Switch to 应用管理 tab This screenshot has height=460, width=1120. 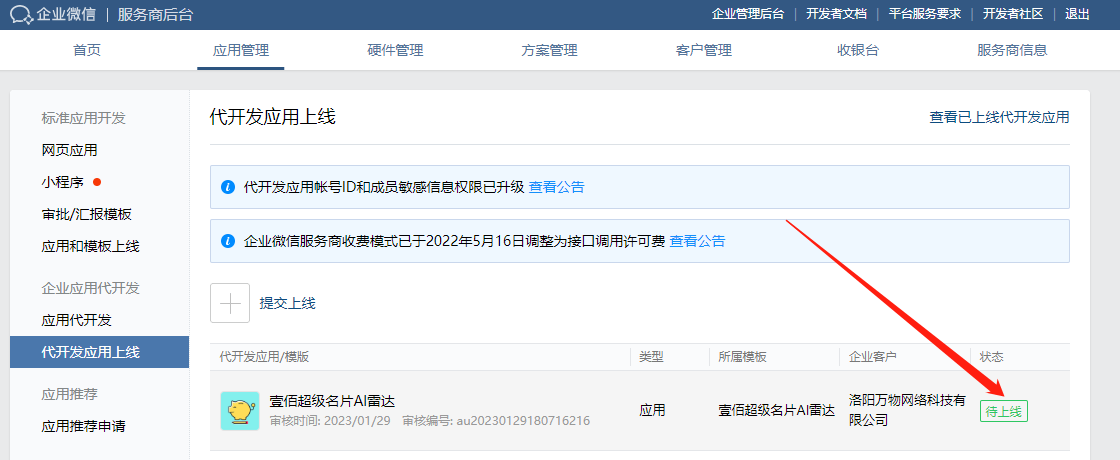coord(241,51)
